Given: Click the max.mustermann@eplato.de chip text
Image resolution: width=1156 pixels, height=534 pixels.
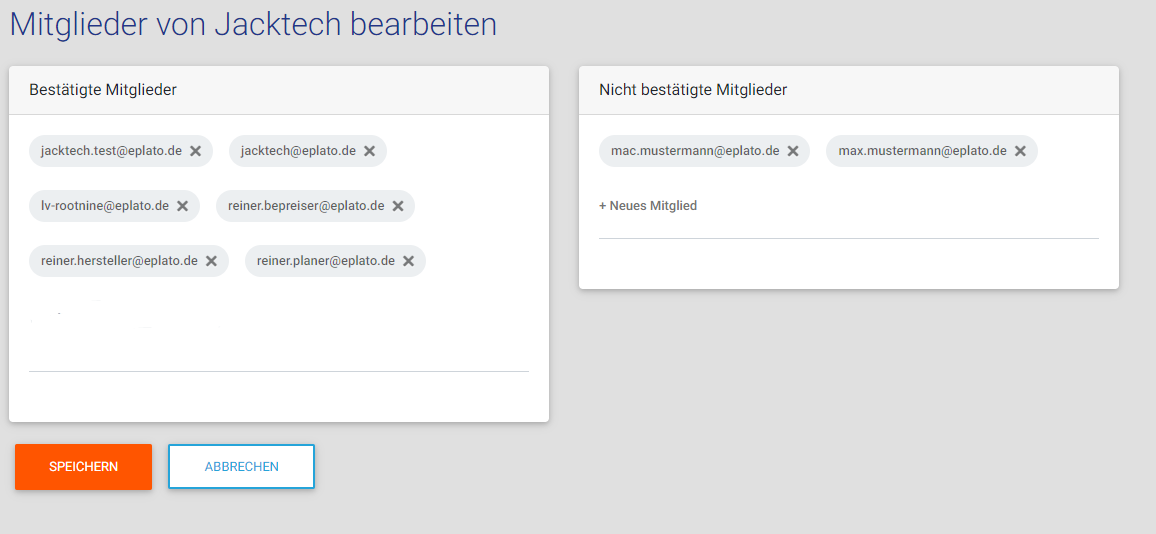Looking at the screenshot, I should (x=922, y=151).
